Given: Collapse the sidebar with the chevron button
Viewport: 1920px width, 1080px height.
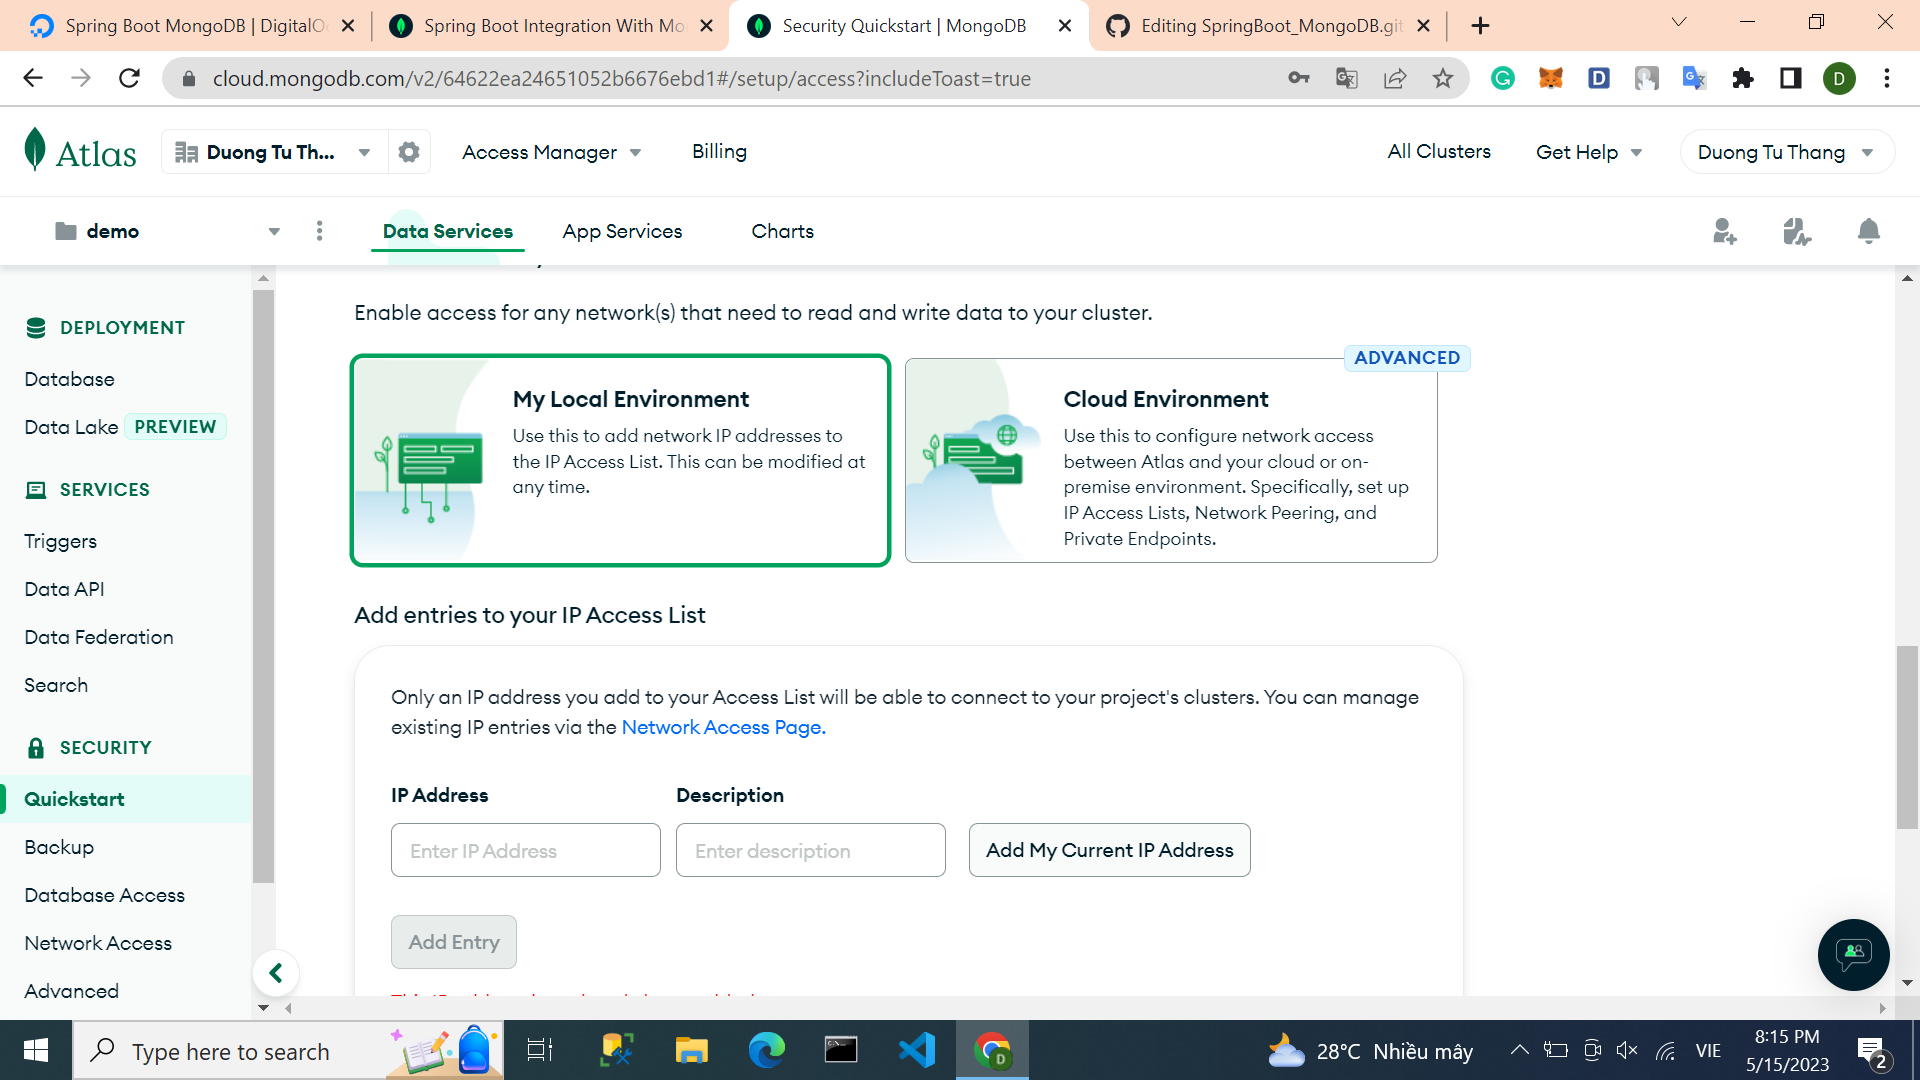Looking at the screenshot, I should click(276, 972).
